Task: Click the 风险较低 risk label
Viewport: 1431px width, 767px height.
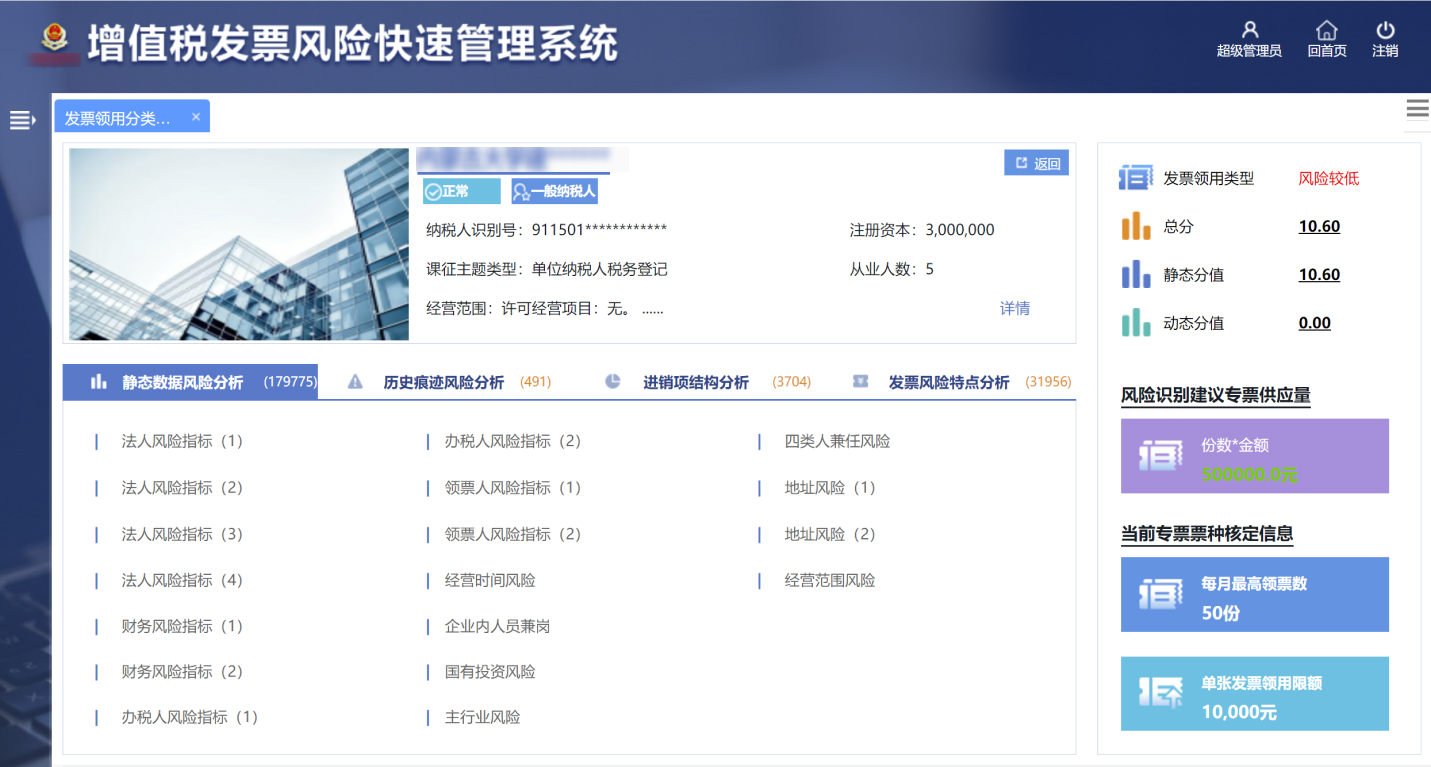Action: tap(1329, 179)
